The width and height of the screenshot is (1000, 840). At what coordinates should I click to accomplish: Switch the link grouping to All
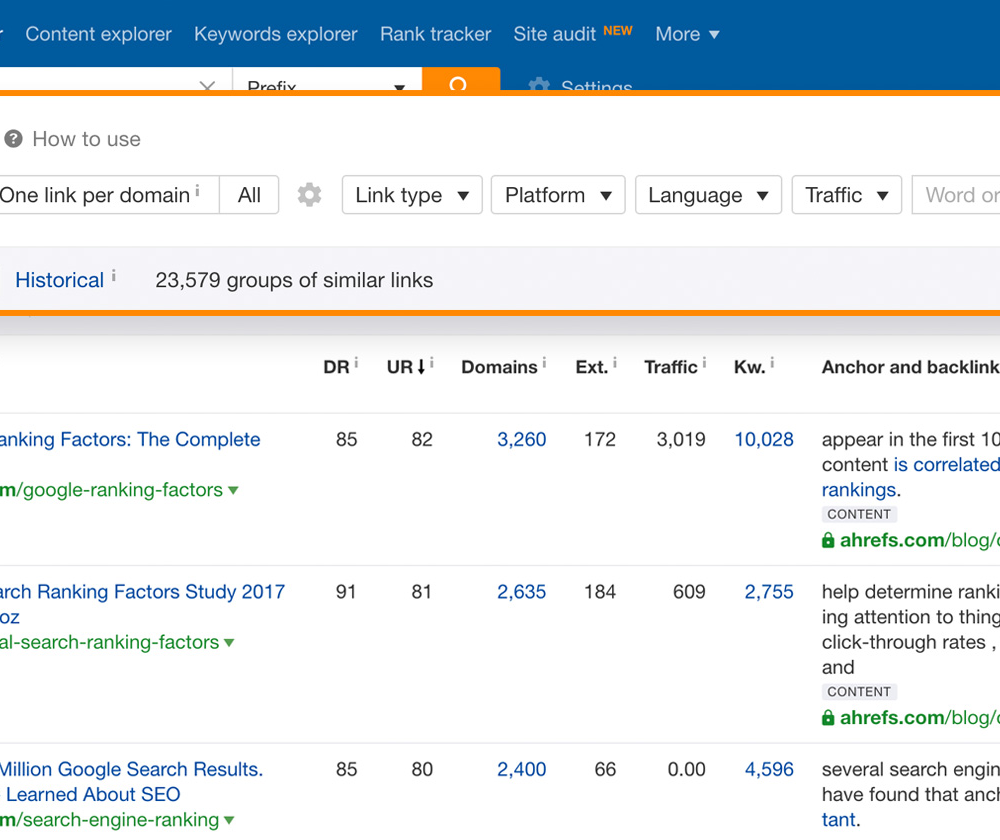249,195
